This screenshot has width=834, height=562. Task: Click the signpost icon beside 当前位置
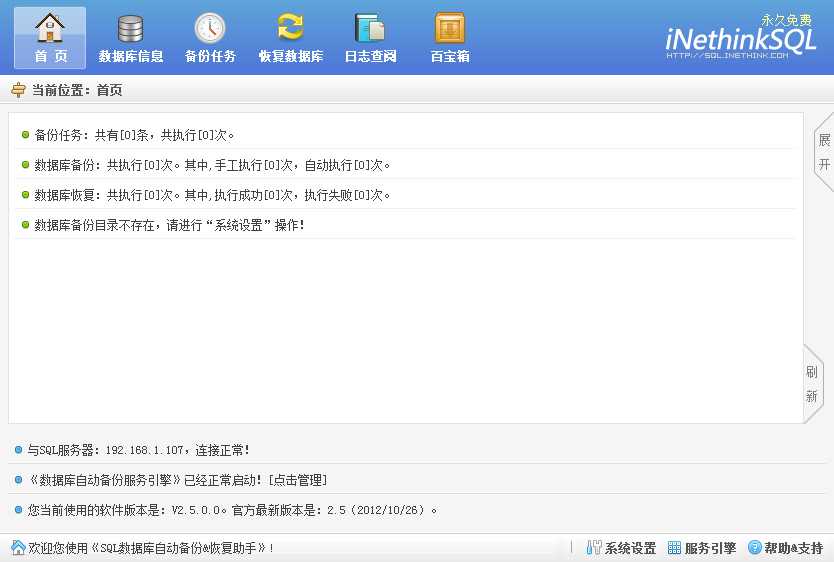pos(18,90)
